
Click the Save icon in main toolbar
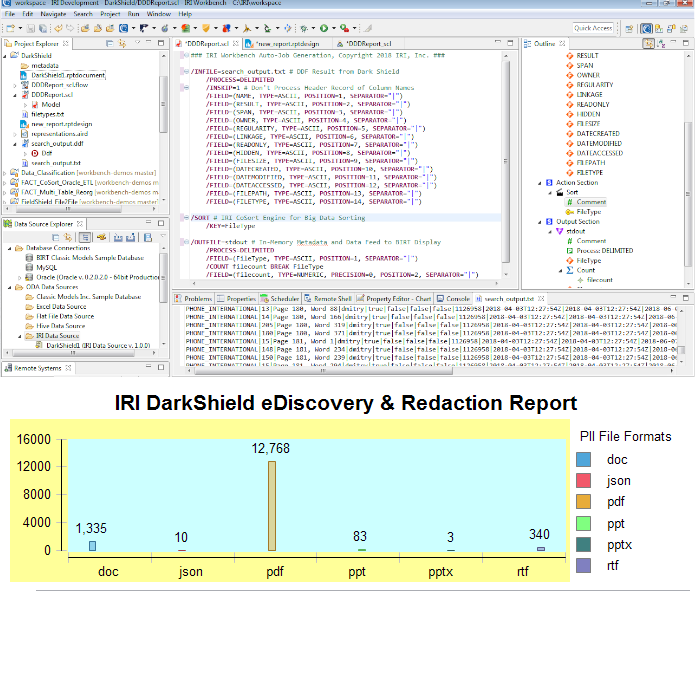[31, 28]
